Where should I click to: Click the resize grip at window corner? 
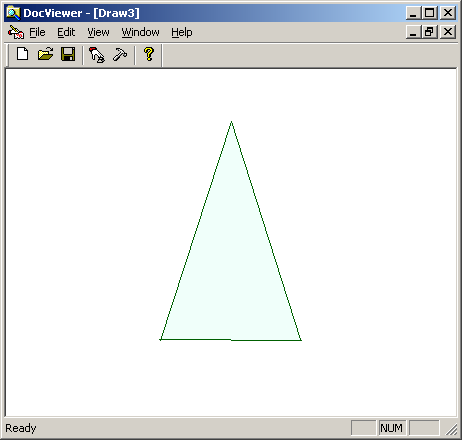(x=452, y=429)
